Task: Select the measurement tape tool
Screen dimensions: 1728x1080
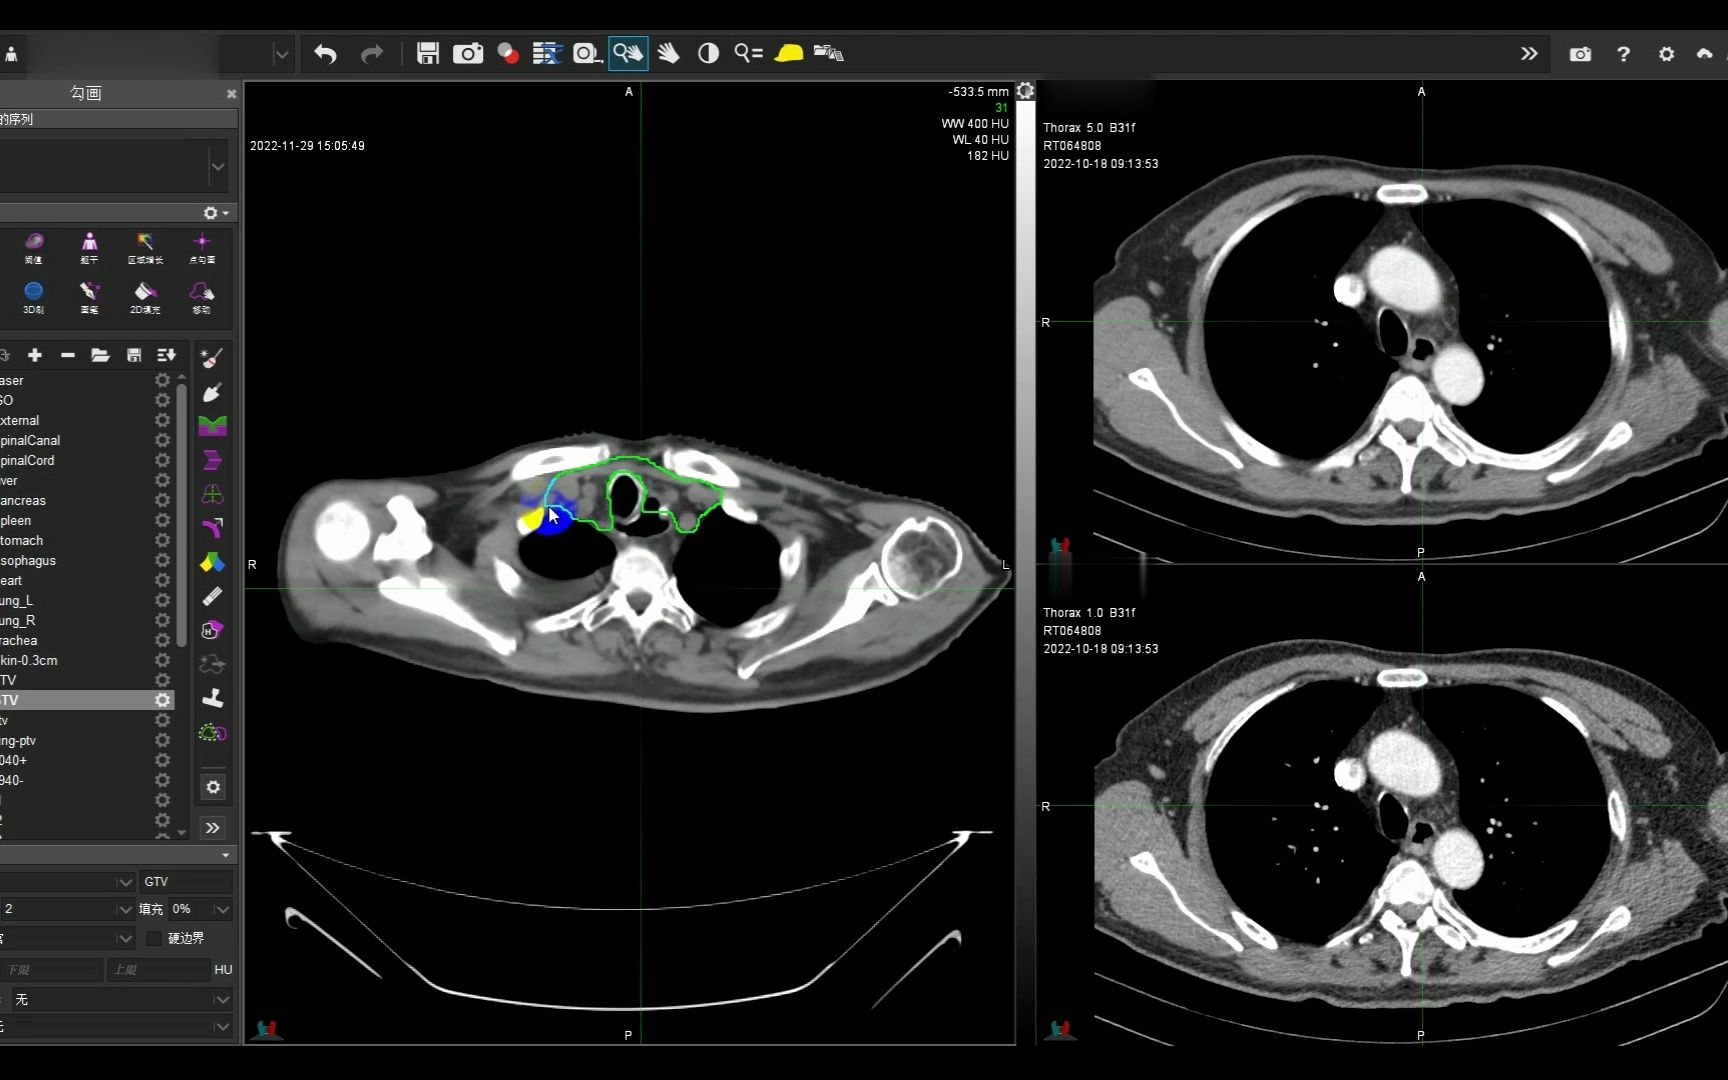Action: (587, 54)
